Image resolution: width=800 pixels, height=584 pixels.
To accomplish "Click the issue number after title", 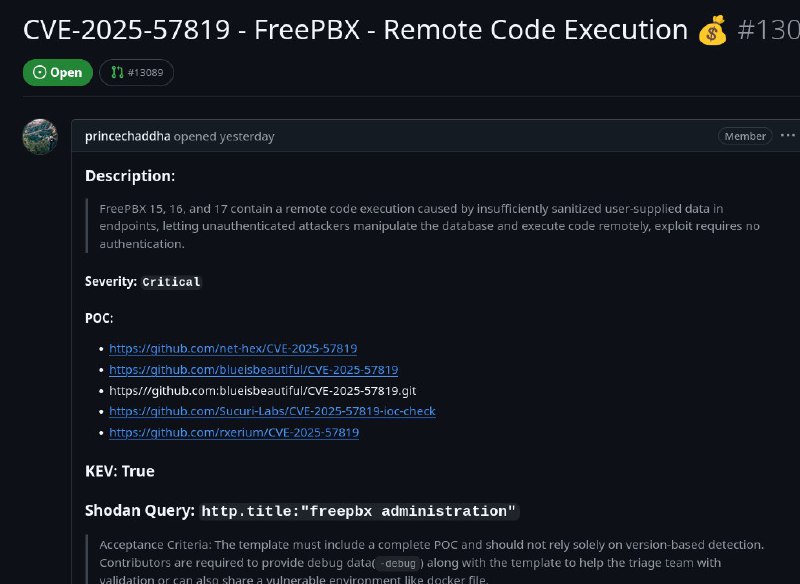I will tap(768, 30).
